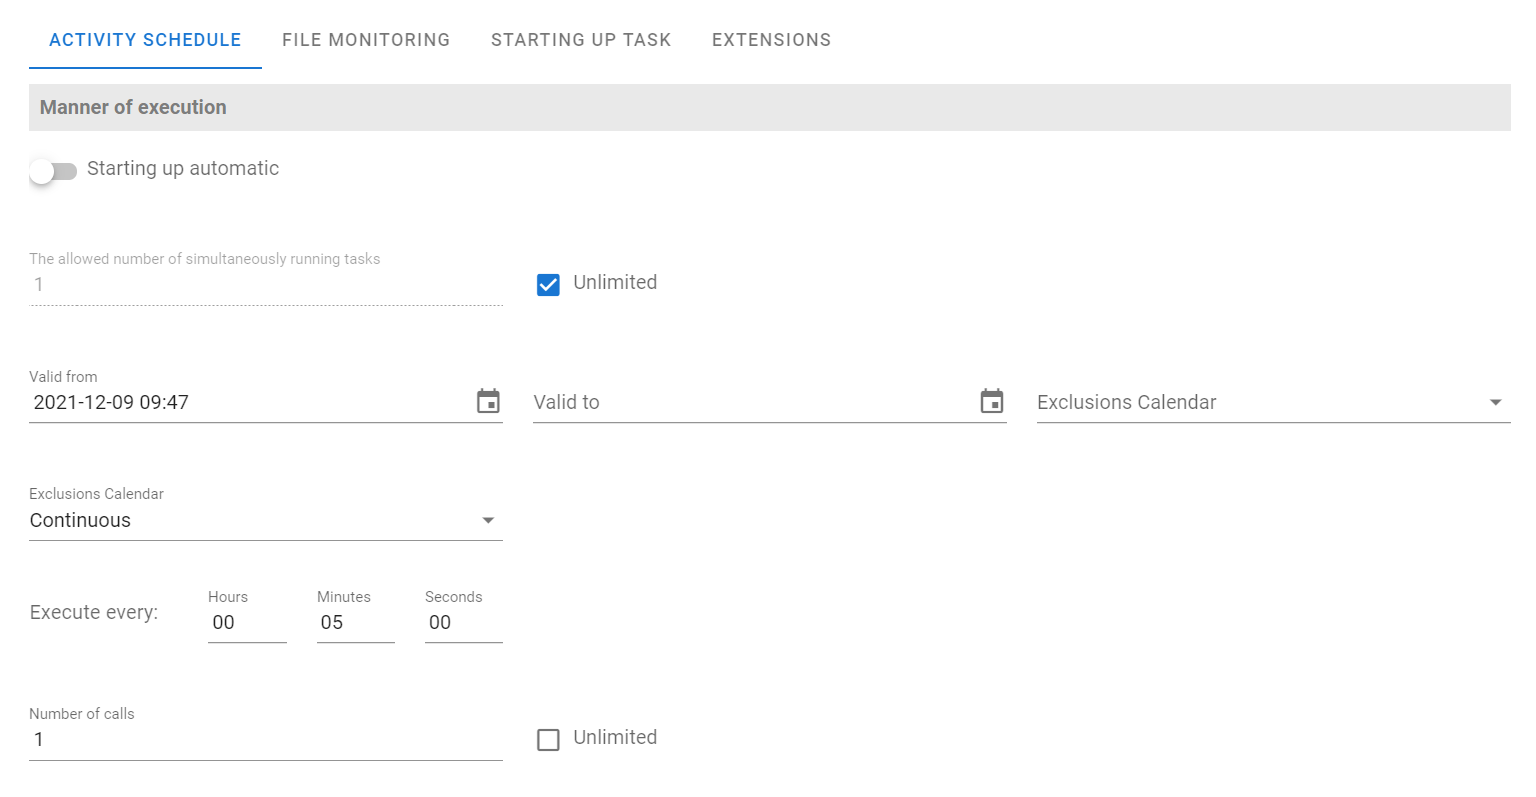Screen dimensions: 1536x797
Task: Edit the Minutes field showing 05
Action: tap(355, 622)
